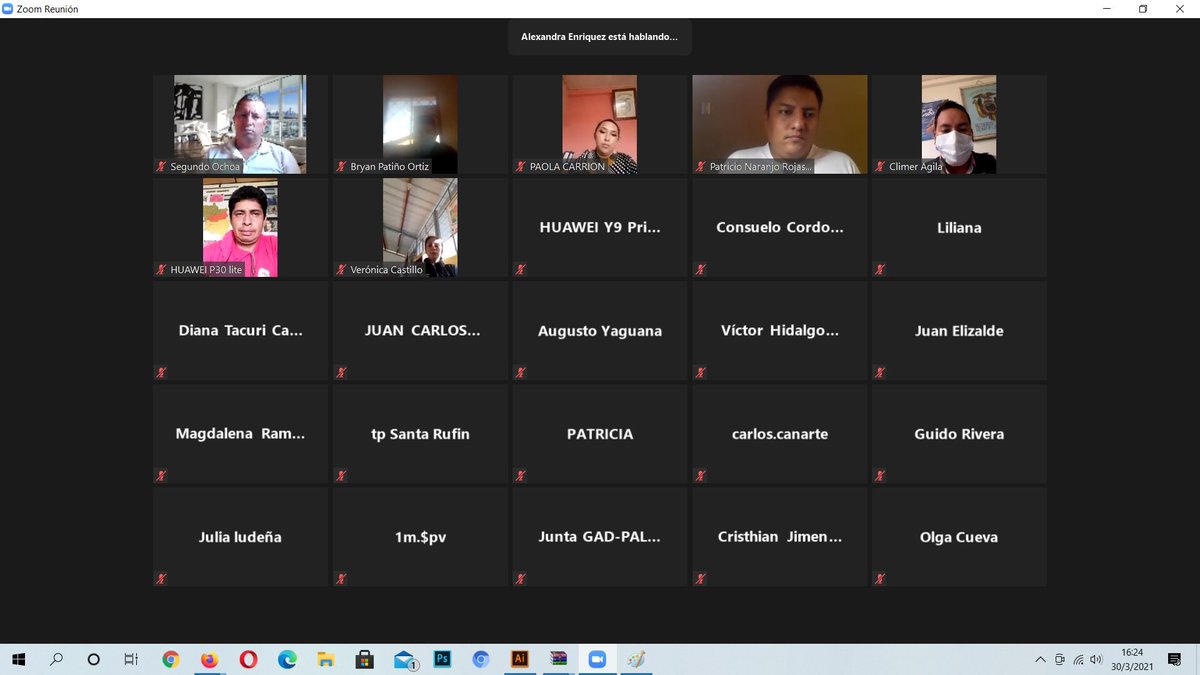The height and width of the screenshot is (675, 1200).
Task: Click the 'Consuelo Cordo...' participant name
Action: click(x=780, y=227)
